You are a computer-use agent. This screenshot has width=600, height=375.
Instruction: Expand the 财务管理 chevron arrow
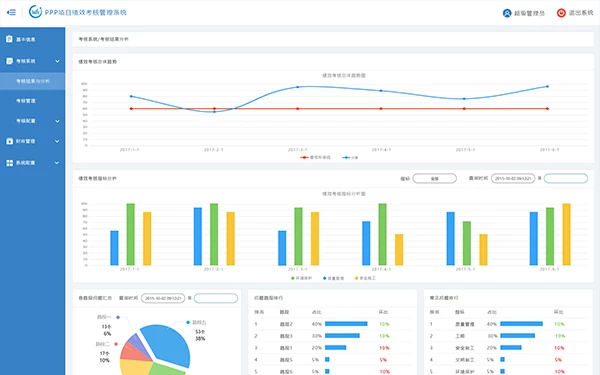57,141
